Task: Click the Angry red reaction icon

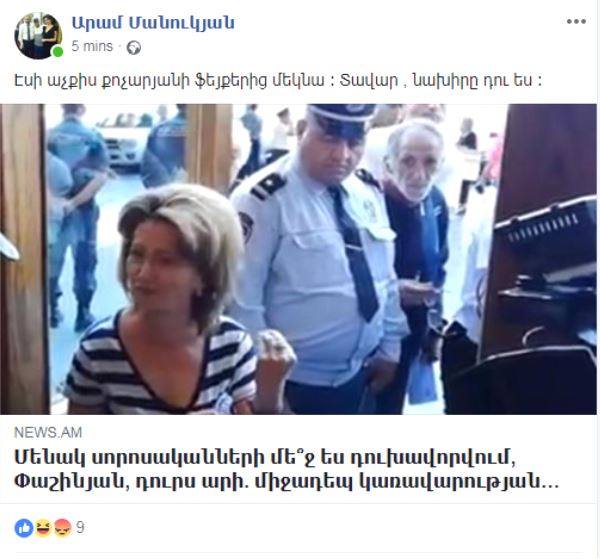Action: [x=62, y=528]
